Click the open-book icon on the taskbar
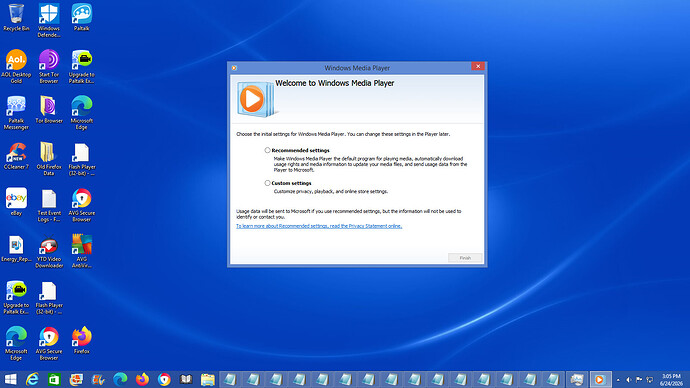Screen dimensions: 690x388 (x=186, y=379)
